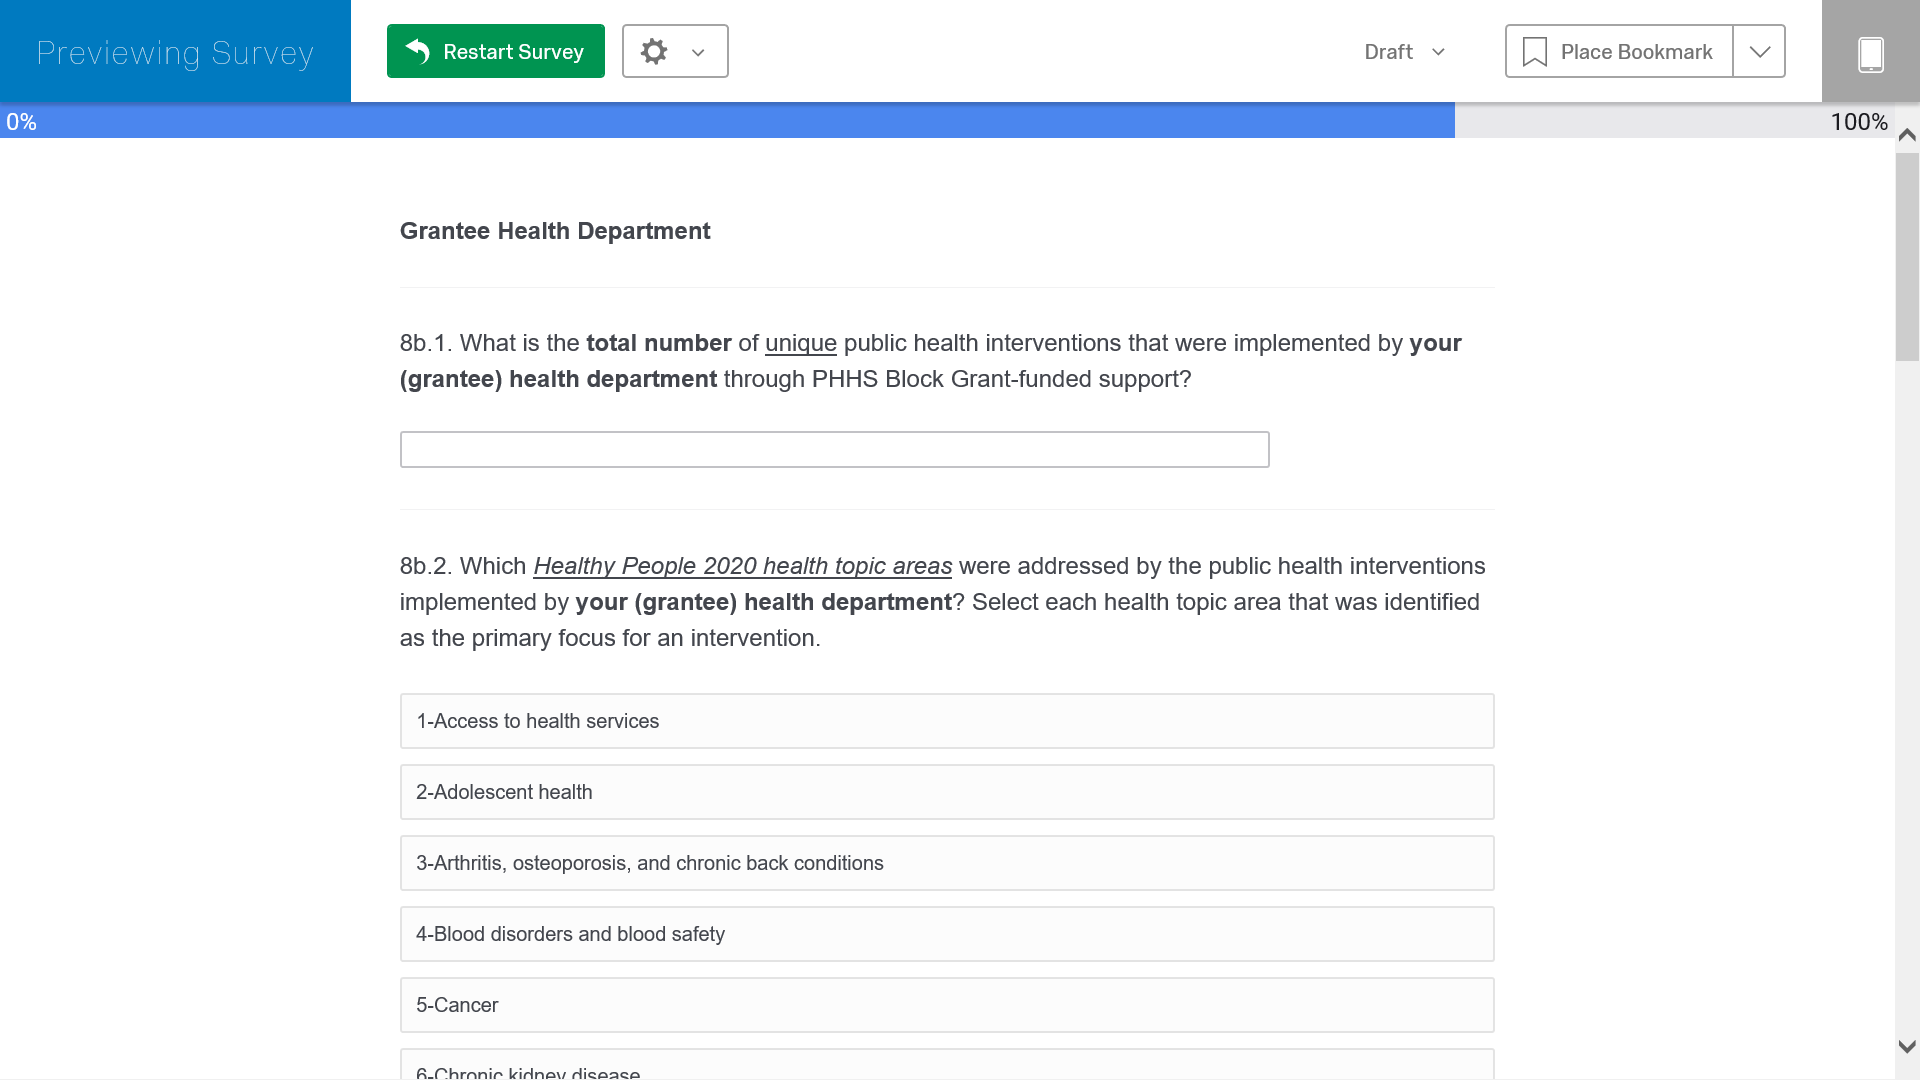
Task: Open the Draft status dropdown
Action: coord(1404,52)
